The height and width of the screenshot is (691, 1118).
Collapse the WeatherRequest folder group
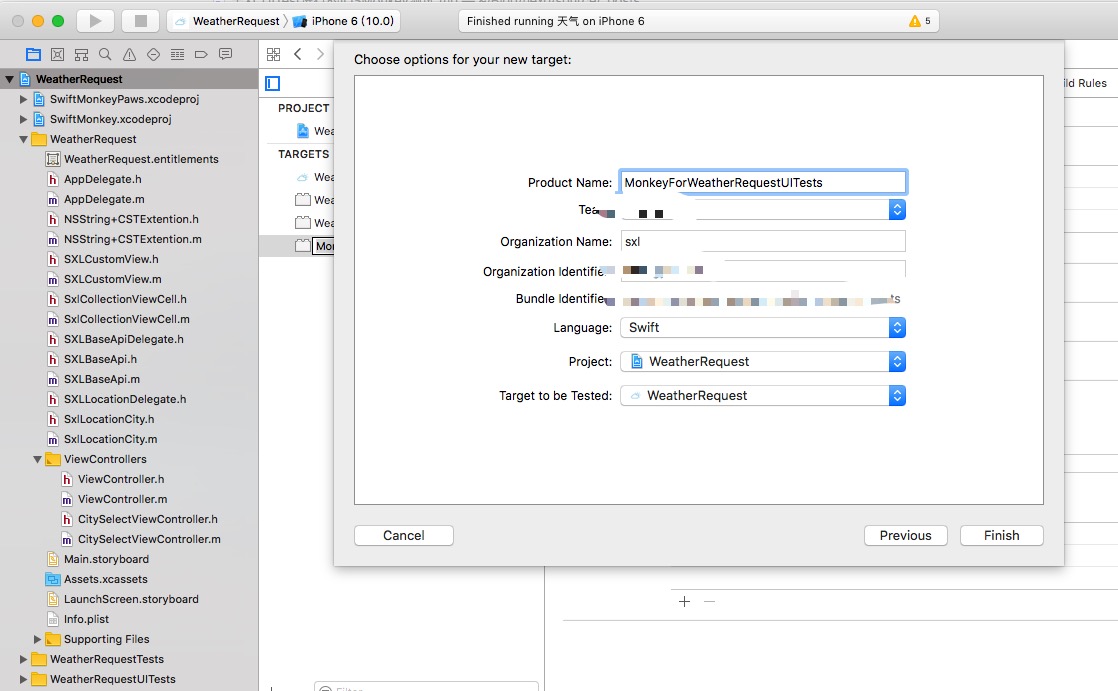23,139
